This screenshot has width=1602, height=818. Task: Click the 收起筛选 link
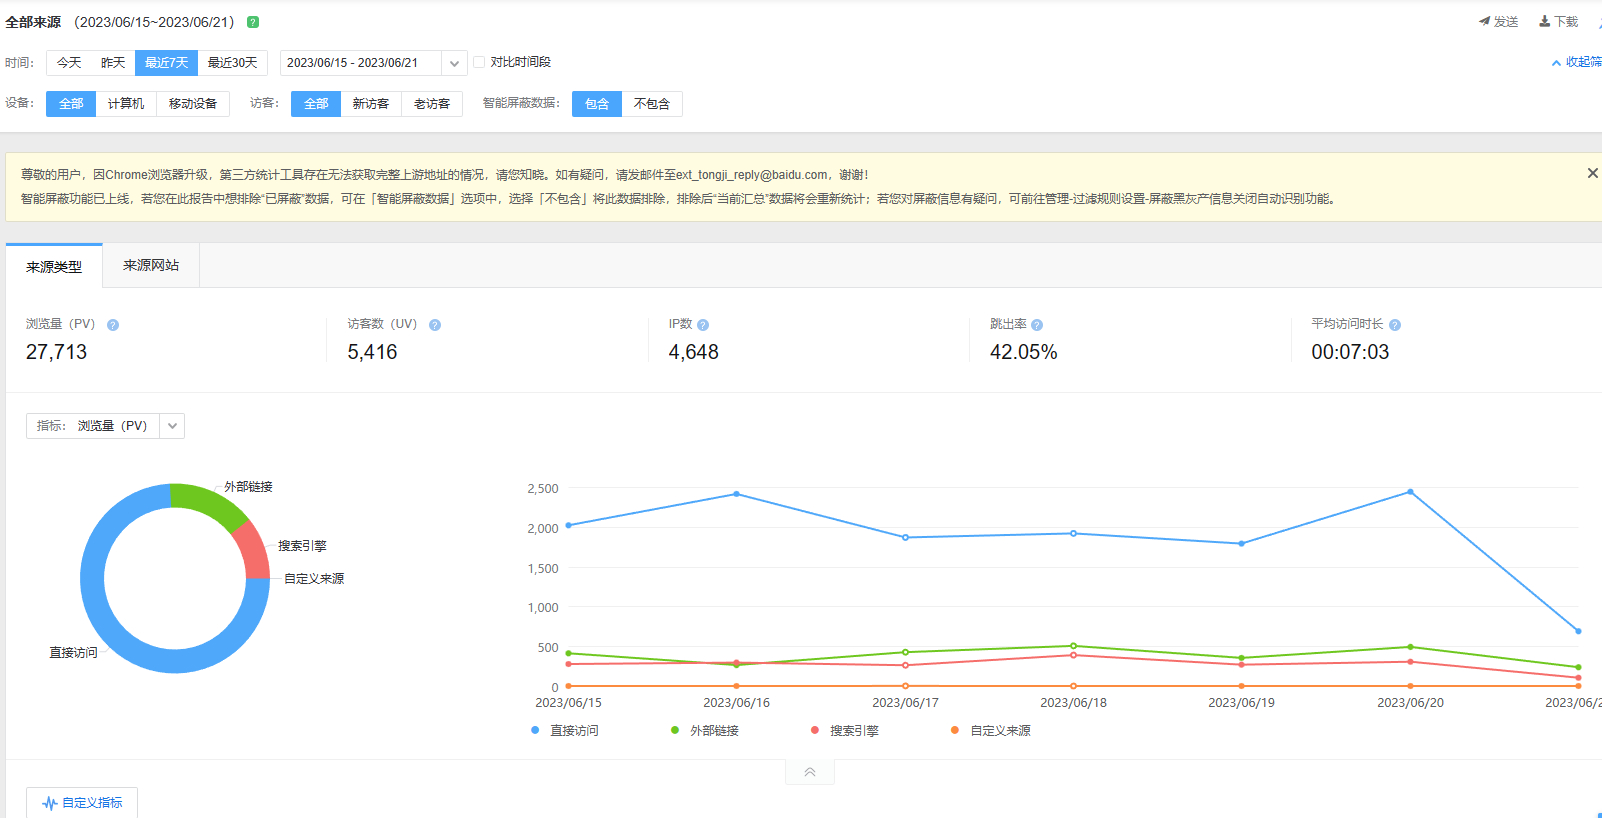(x=1583, y=62)
